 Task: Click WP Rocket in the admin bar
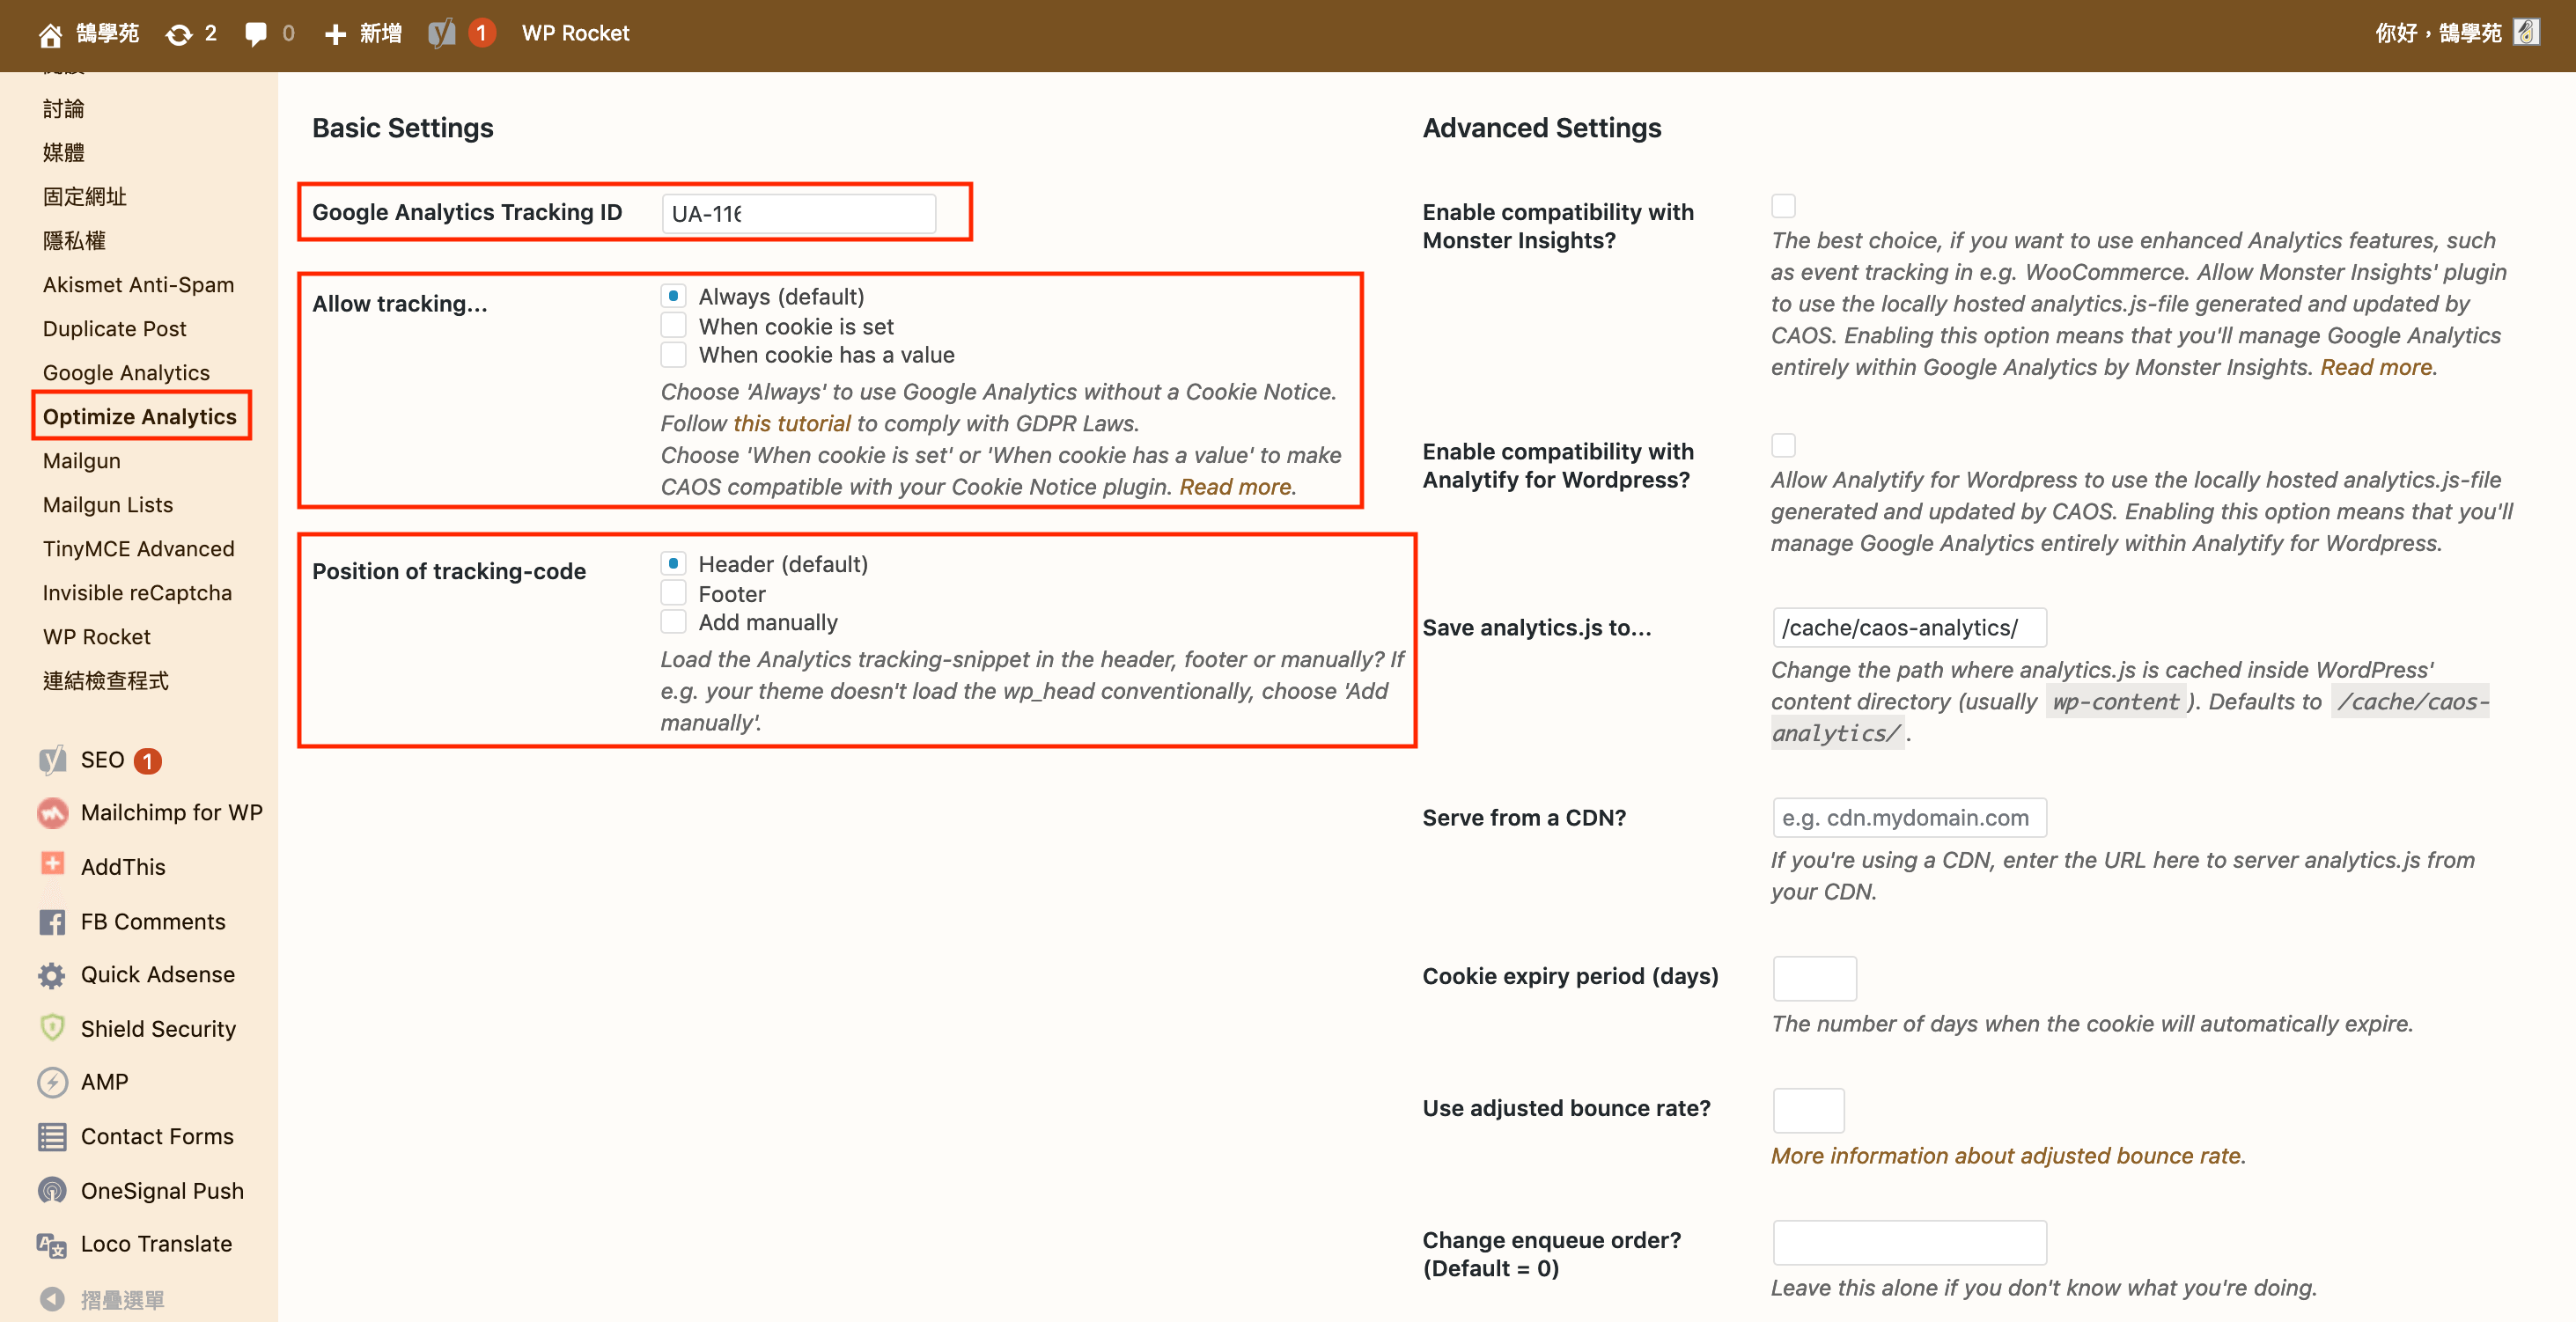point(576,33)
